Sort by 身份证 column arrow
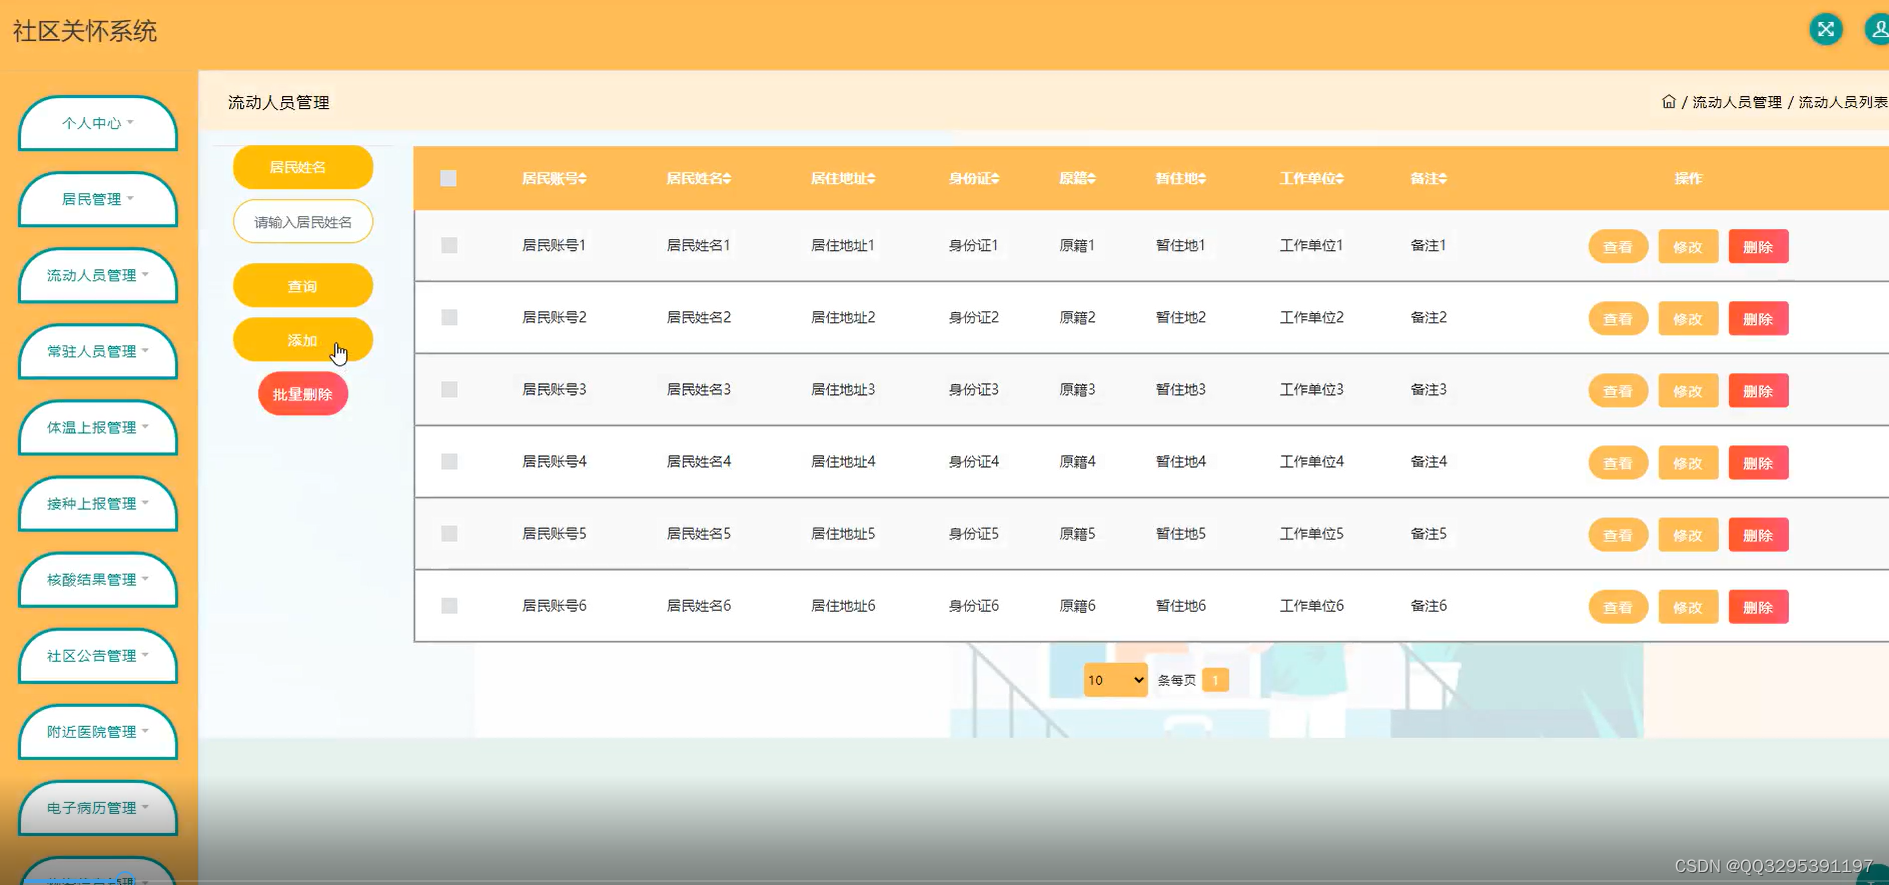1889x885 pixels. click(x=995, y=179)
